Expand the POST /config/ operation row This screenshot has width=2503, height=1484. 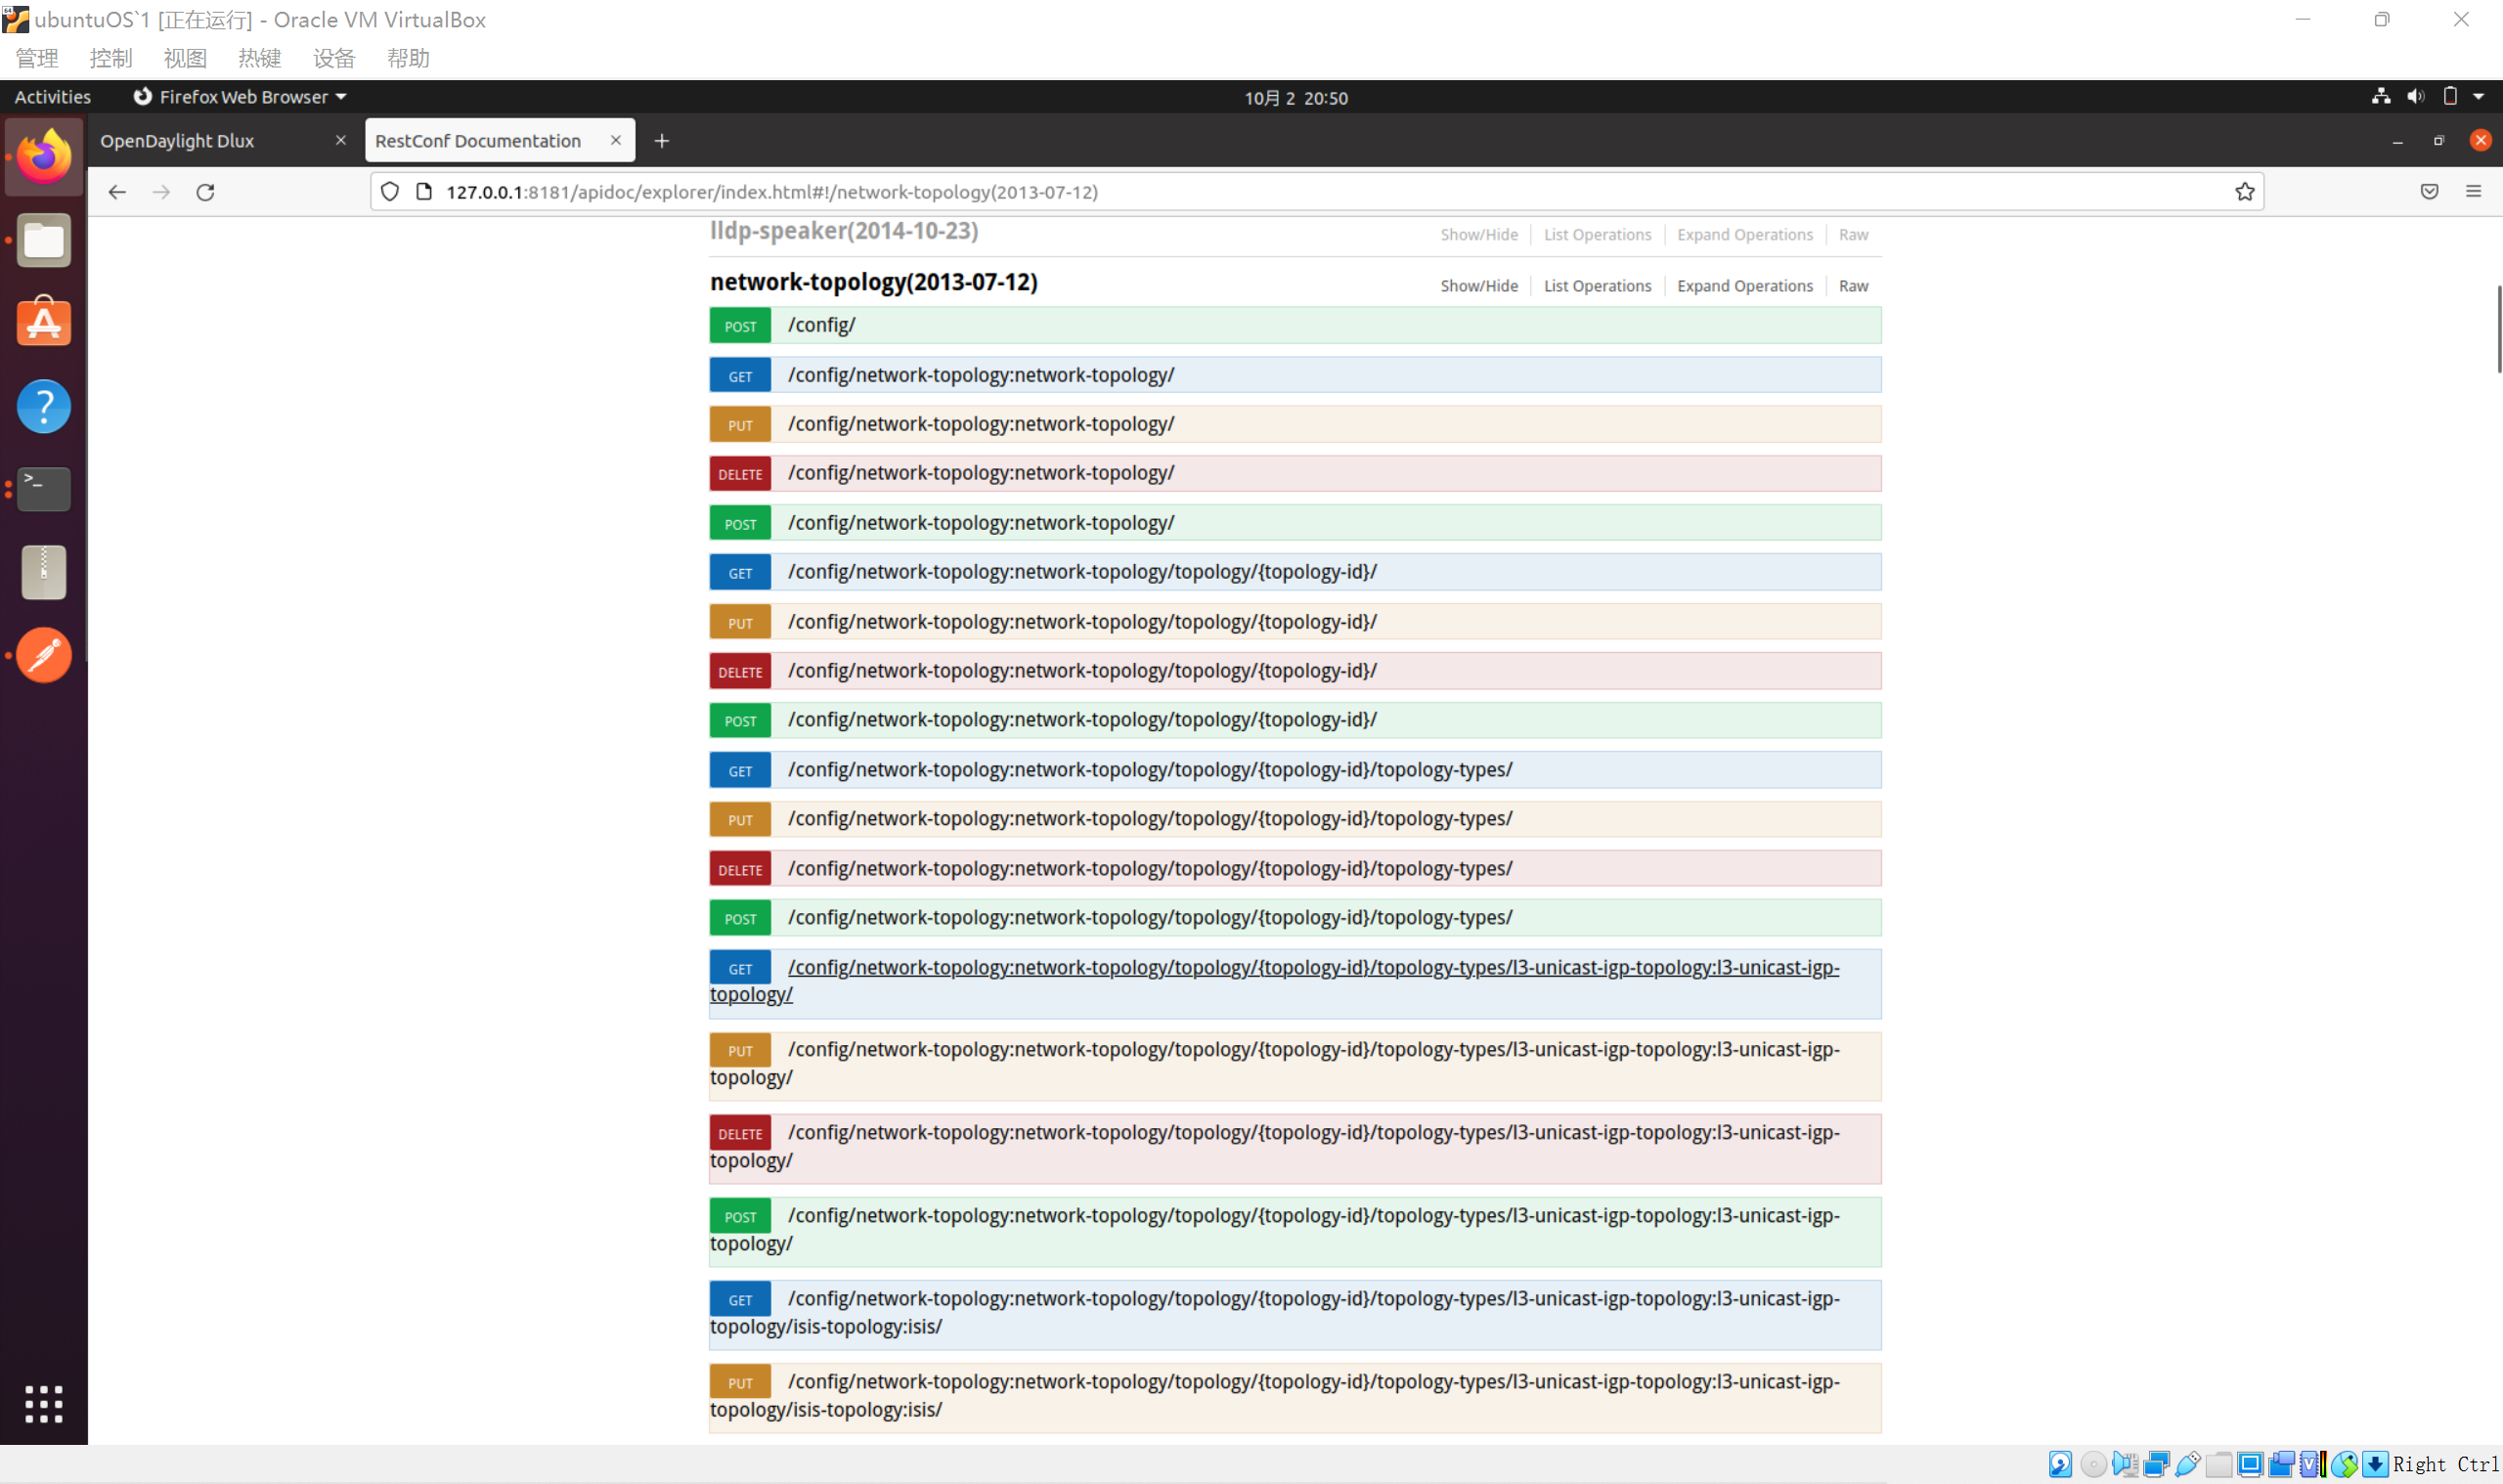click(x=821, y=325)
